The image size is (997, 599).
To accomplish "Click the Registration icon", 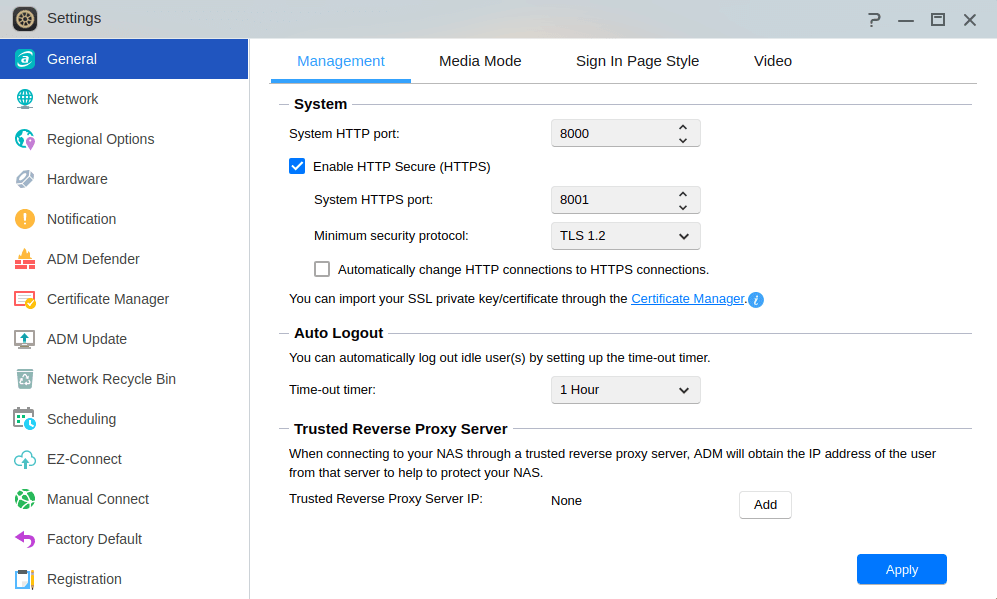I will click(x=25, y=579).
